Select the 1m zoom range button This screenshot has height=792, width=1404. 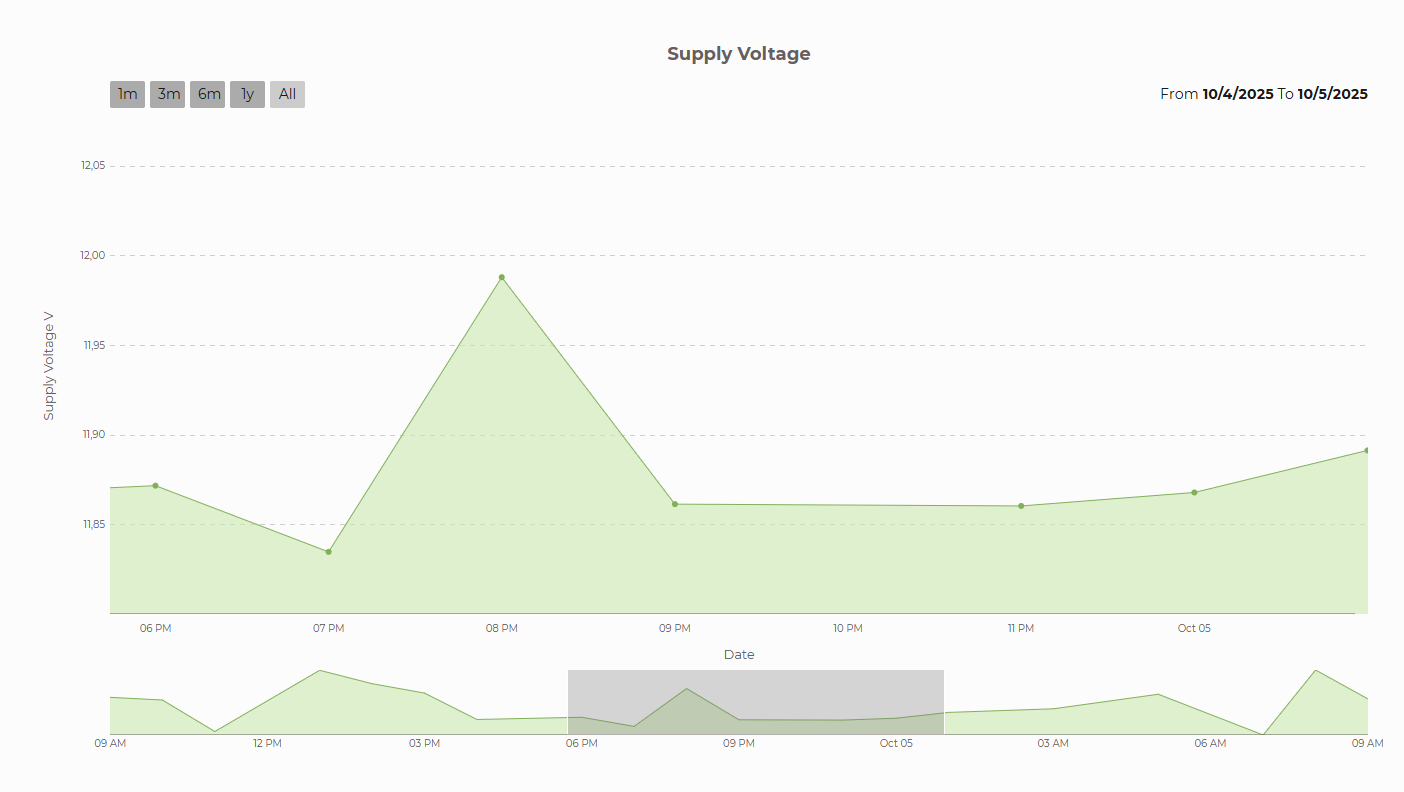tap(127, 94)
